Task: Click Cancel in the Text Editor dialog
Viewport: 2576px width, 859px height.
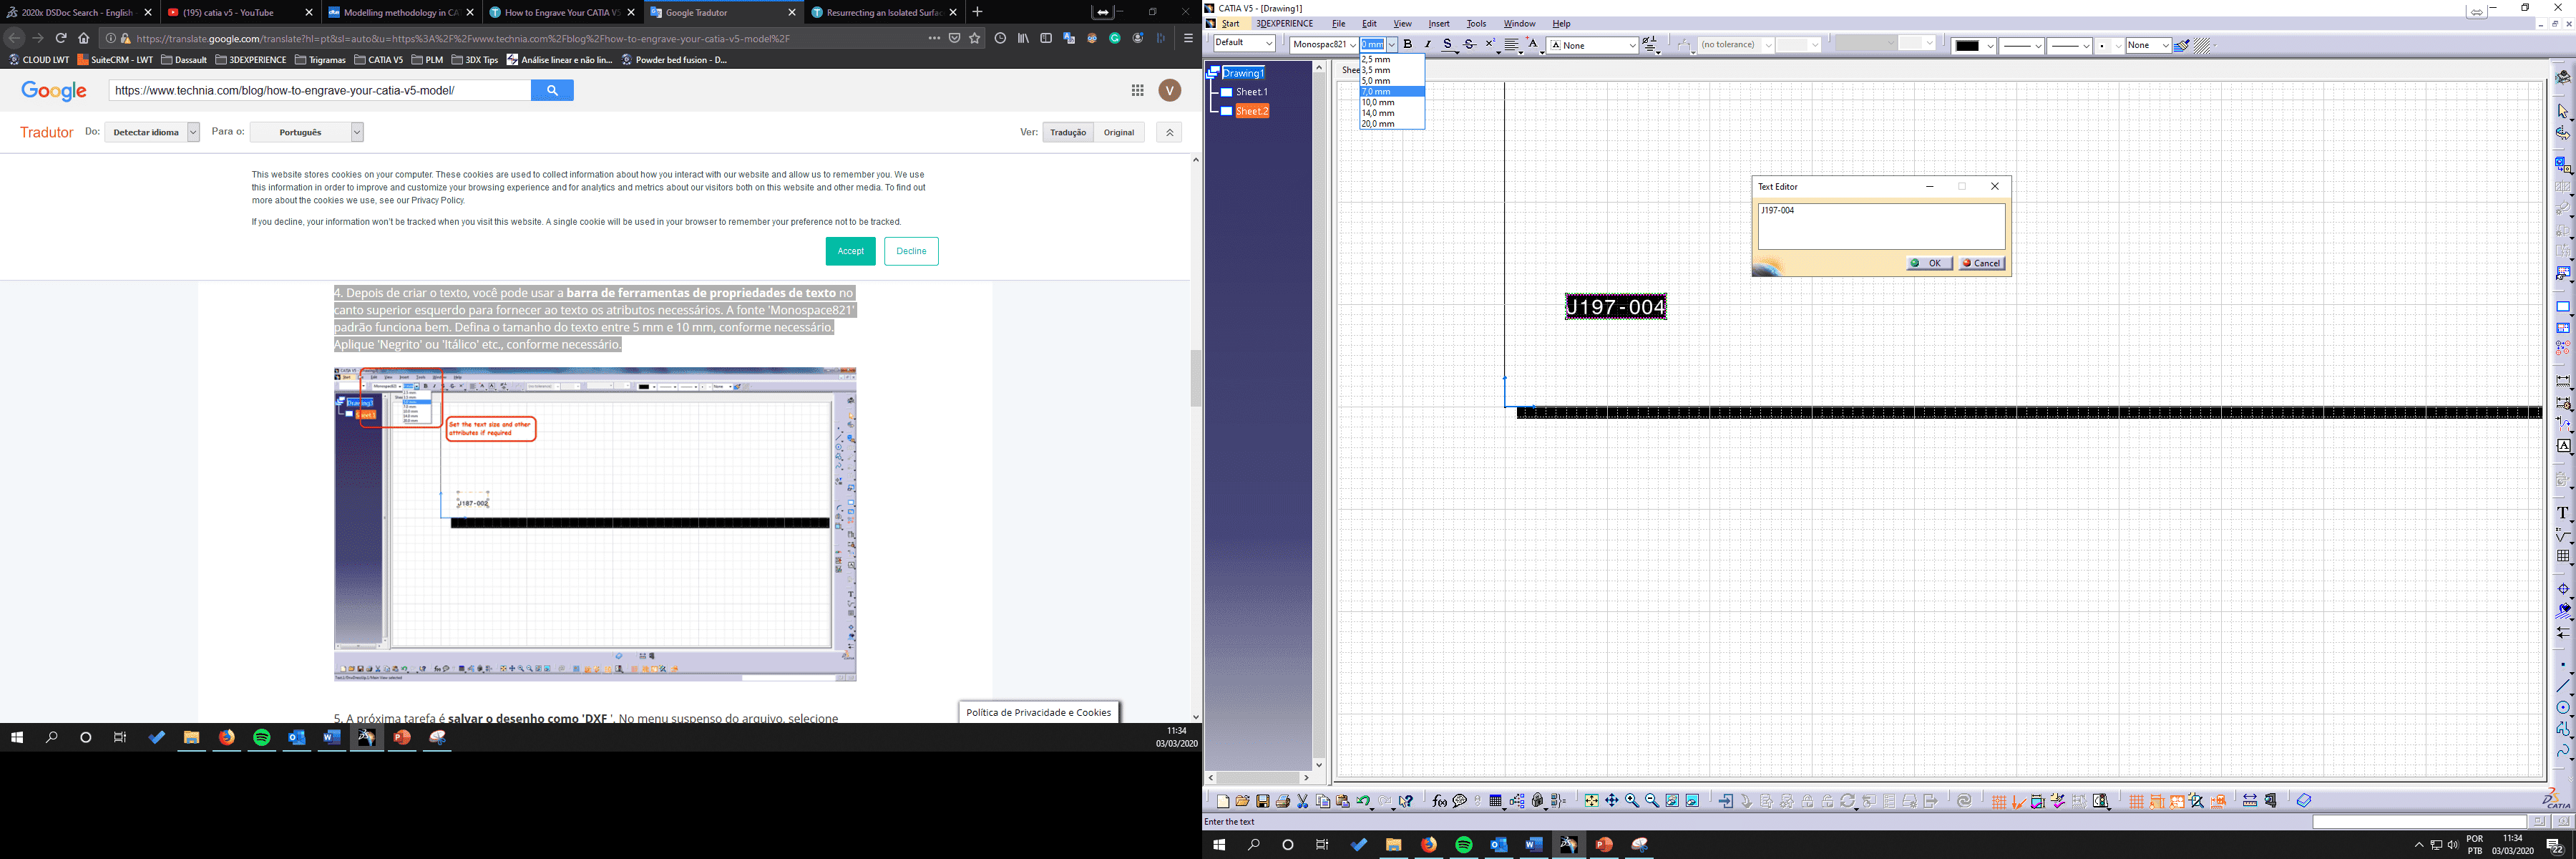Action: [1981, 263]
